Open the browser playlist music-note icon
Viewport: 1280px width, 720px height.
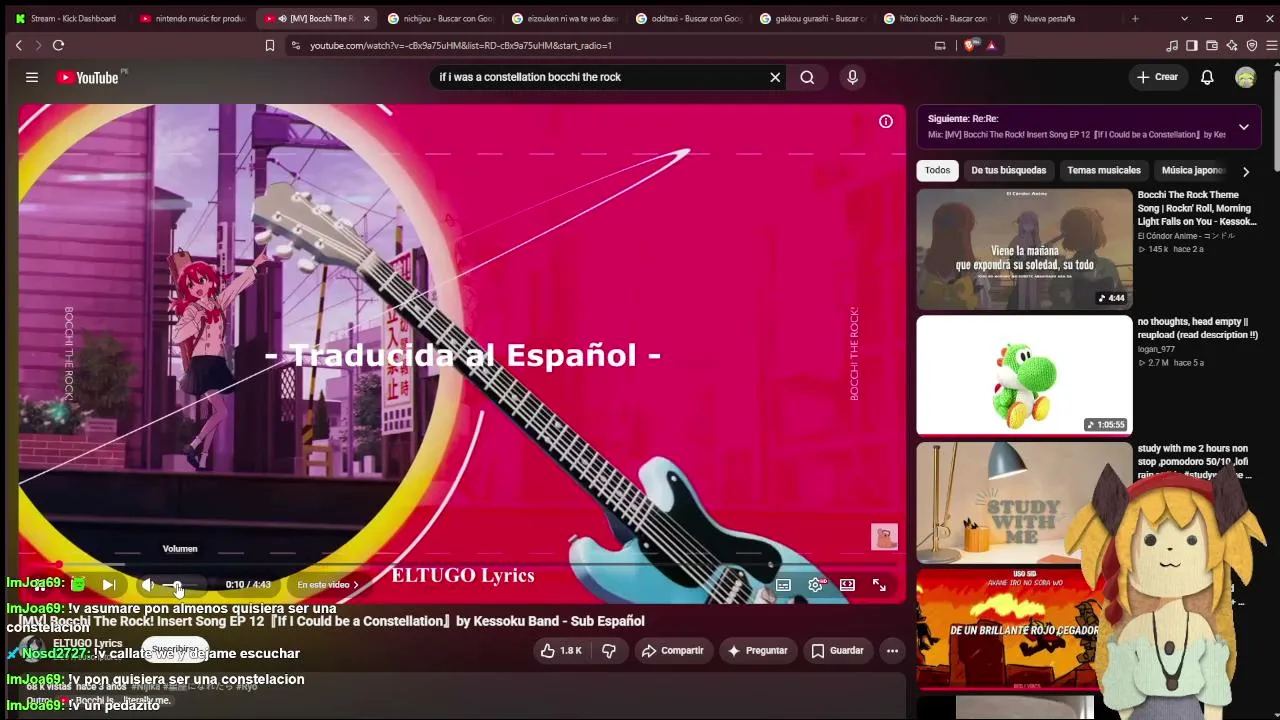(x=1172, y=45)
